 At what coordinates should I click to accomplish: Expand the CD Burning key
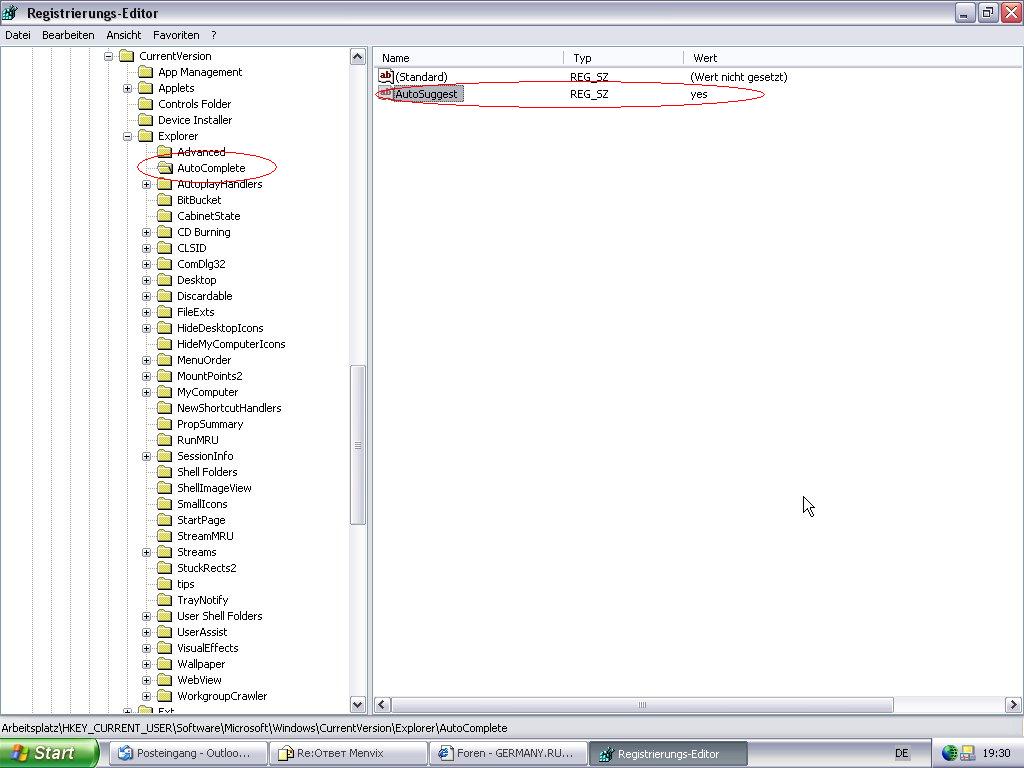pyautogui.click(x=146, y=232)
